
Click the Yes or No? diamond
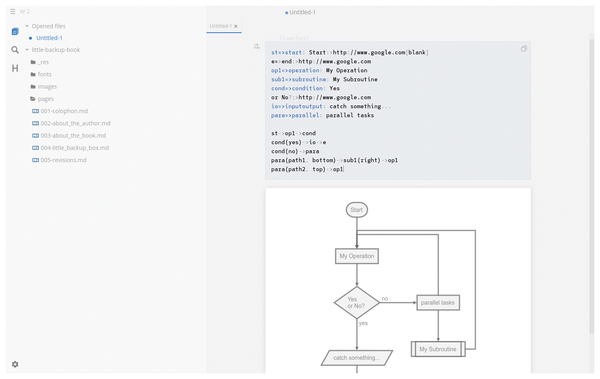(x=357, y=302)
